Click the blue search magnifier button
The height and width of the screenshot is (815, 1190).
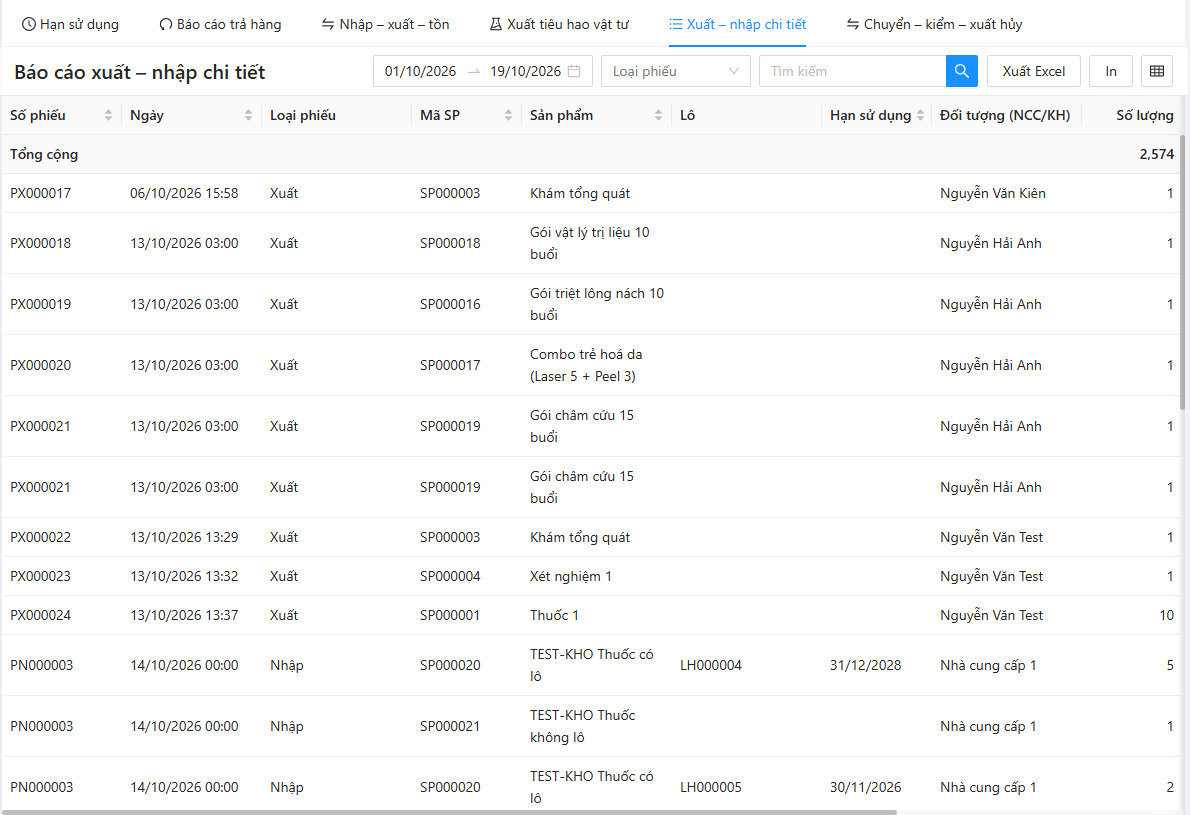(962, 71)
